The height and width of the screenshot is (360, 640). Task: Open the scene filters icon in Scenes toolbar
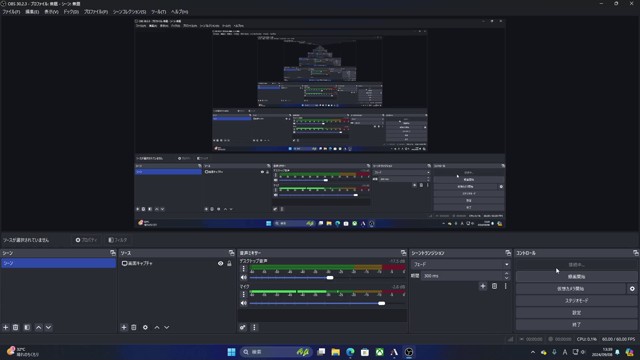[27, 327]
